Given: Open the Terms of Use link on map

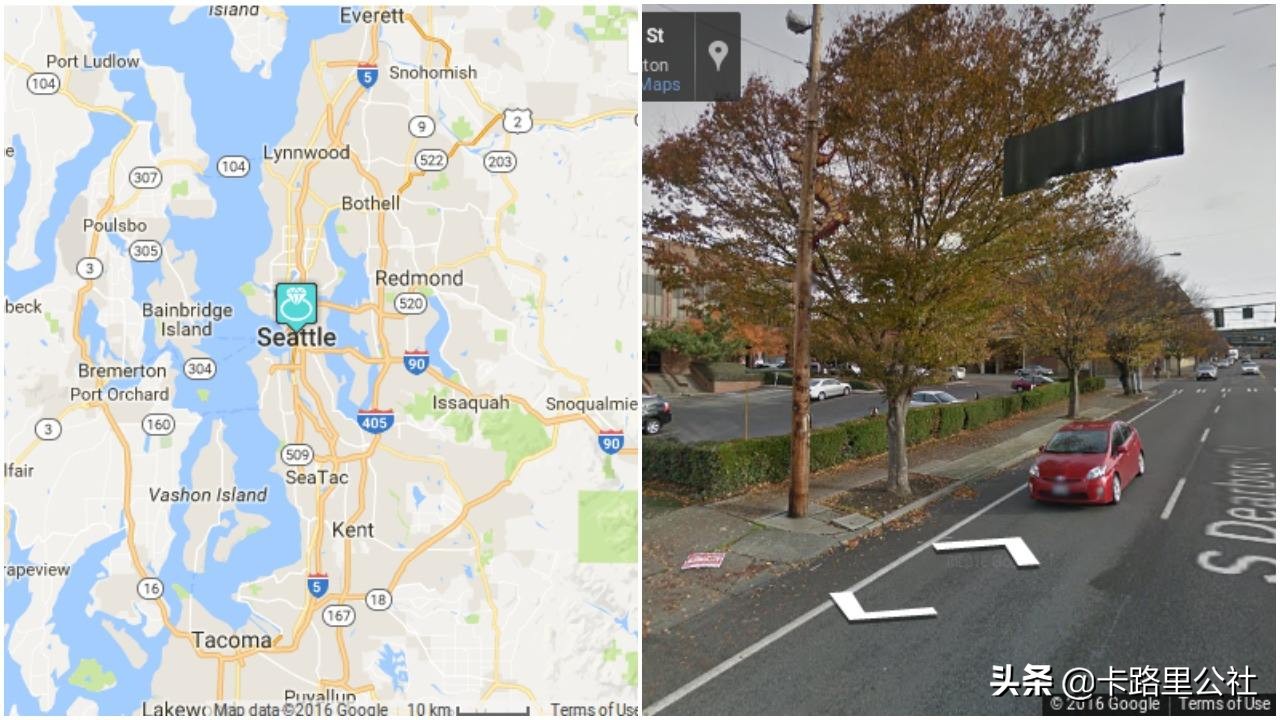Looking at the screenshot, I should click(x=594, y=709).
